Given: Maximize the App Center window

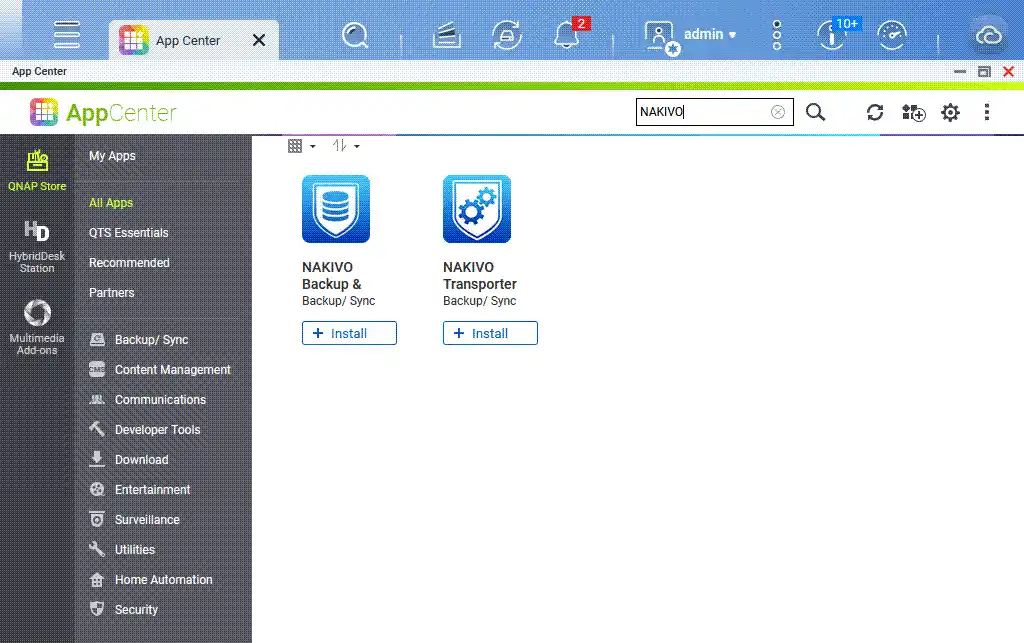Looking at the screenshot, I should (x=984, y=71).
